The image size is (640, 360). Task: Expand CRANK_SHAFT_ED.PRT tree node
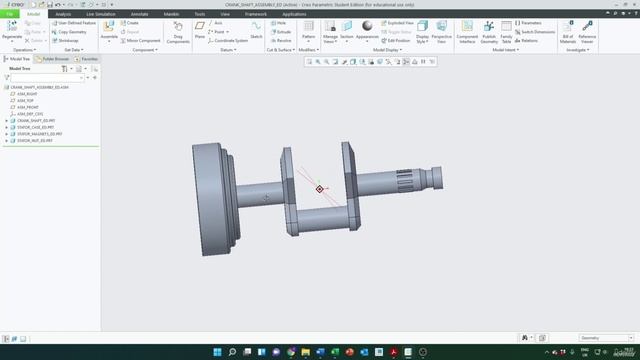pyautogui.click(x=7, y=121)
